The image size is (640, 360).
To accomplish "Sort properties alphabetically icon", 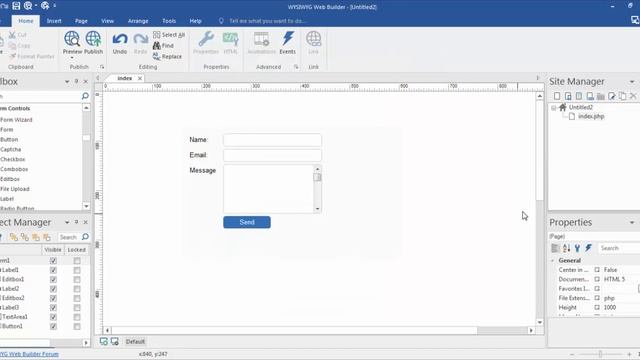I will coord(567,248).
